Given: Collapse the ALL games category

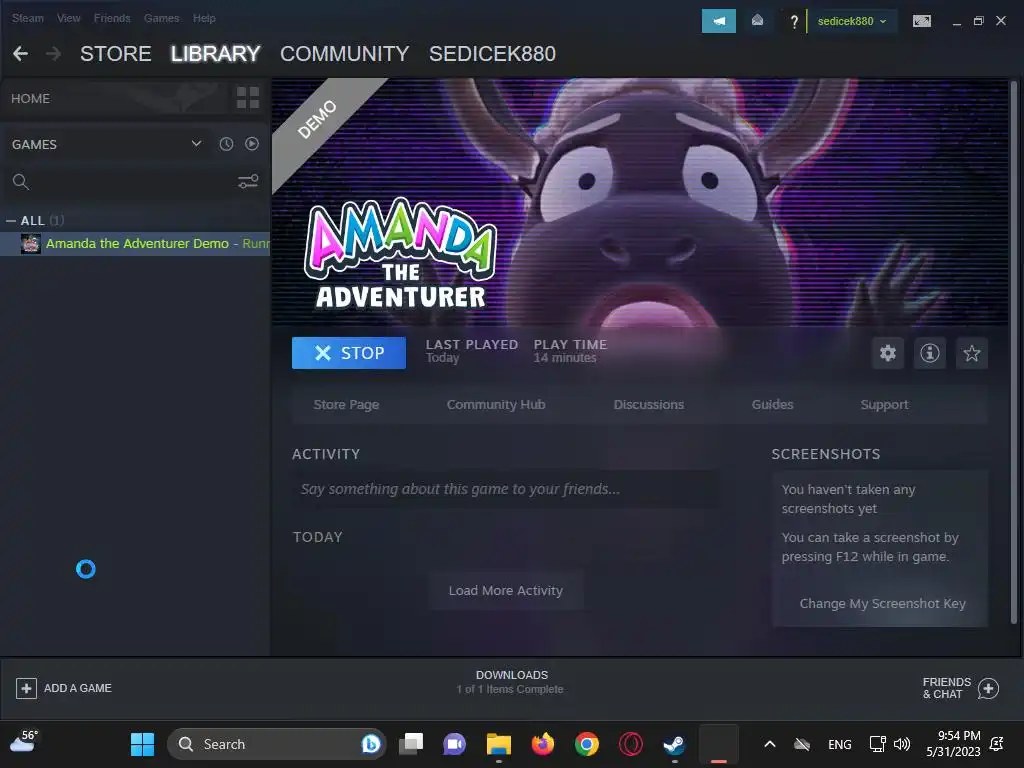Looking at the screenshot, I should point(10,221).
